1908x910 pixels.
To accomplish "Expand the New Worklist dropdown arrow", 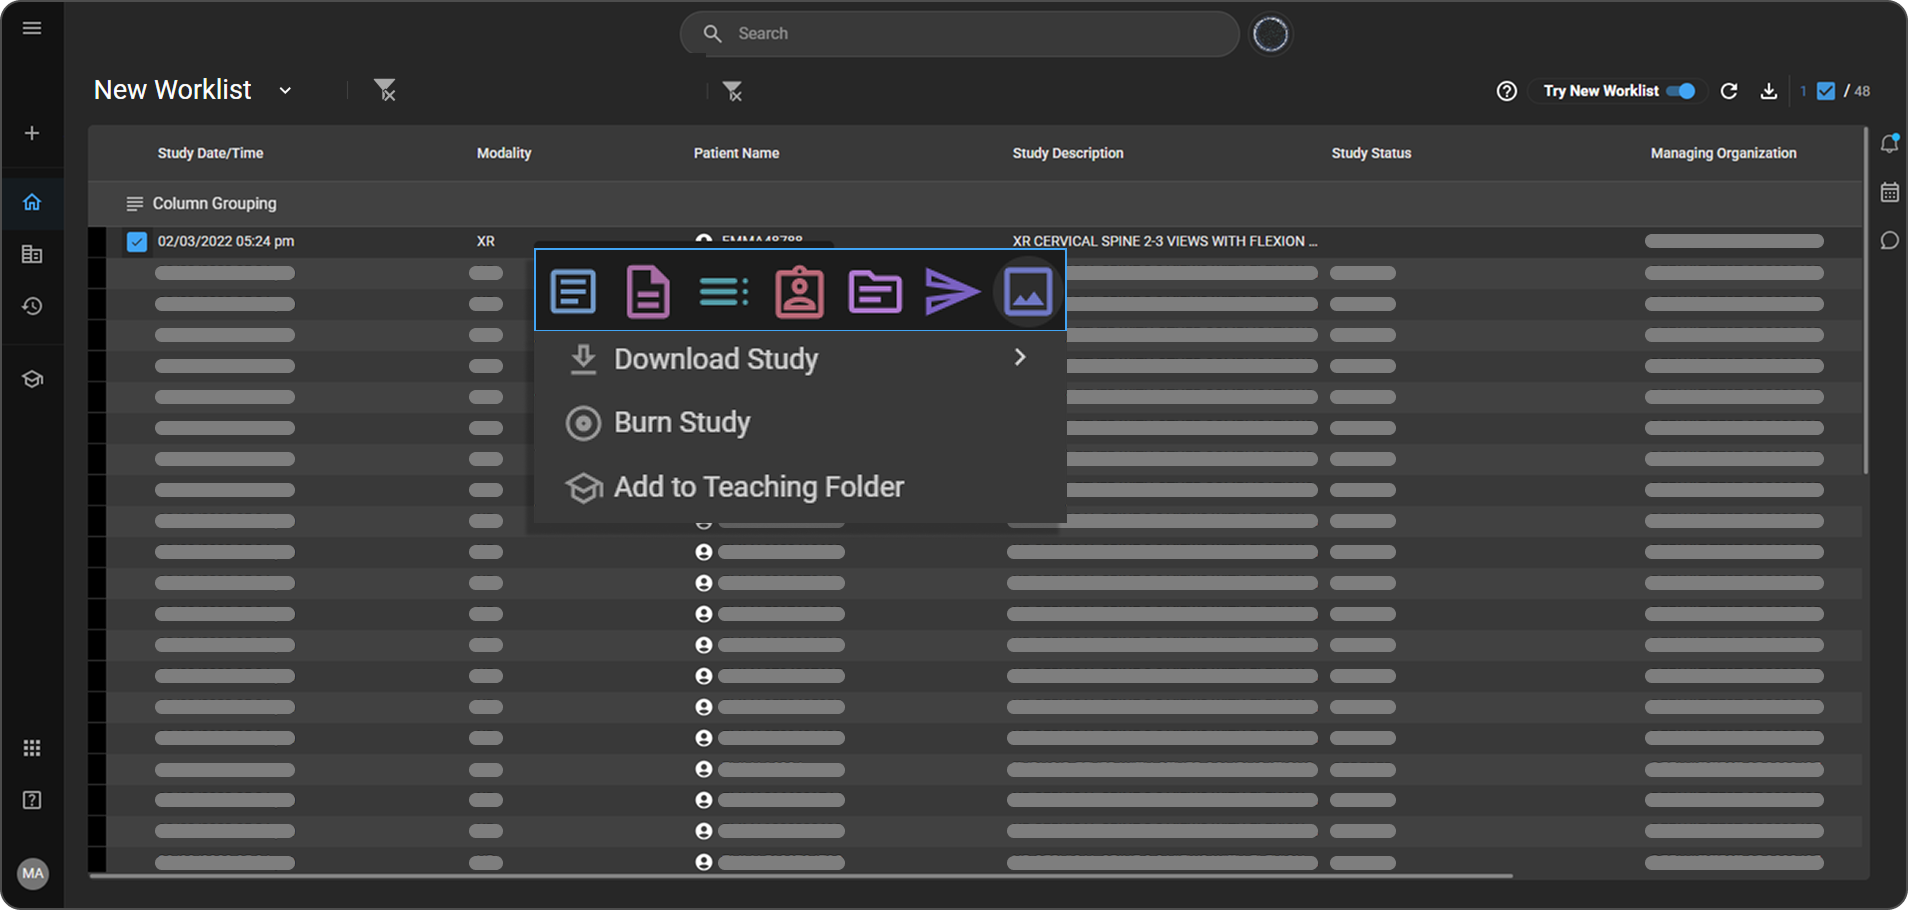I will (285, 91).
